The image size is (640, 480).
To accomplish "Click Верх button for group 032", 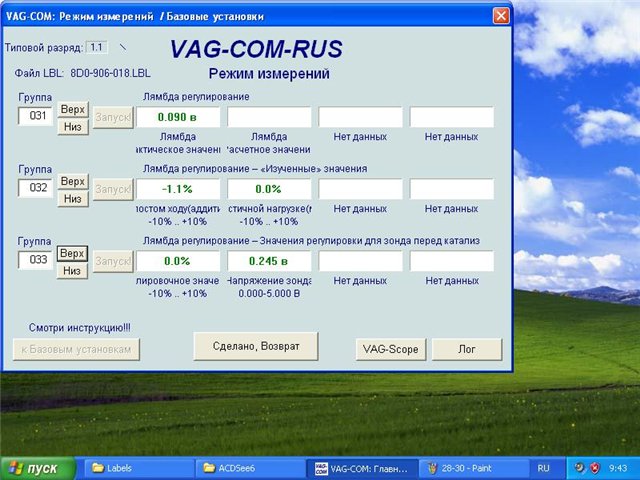I will coord(73,181).
